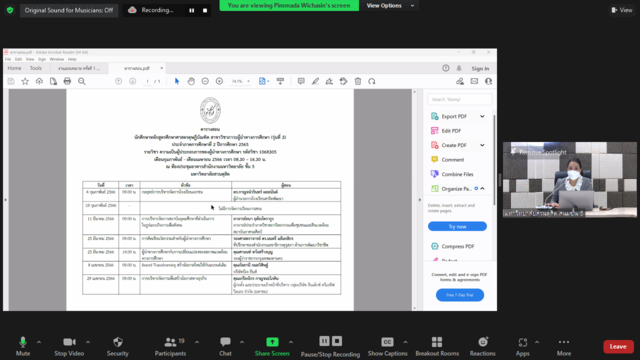
Task: Open the Security shield icon
Action: pyautogui.click(x=118, y=342)
